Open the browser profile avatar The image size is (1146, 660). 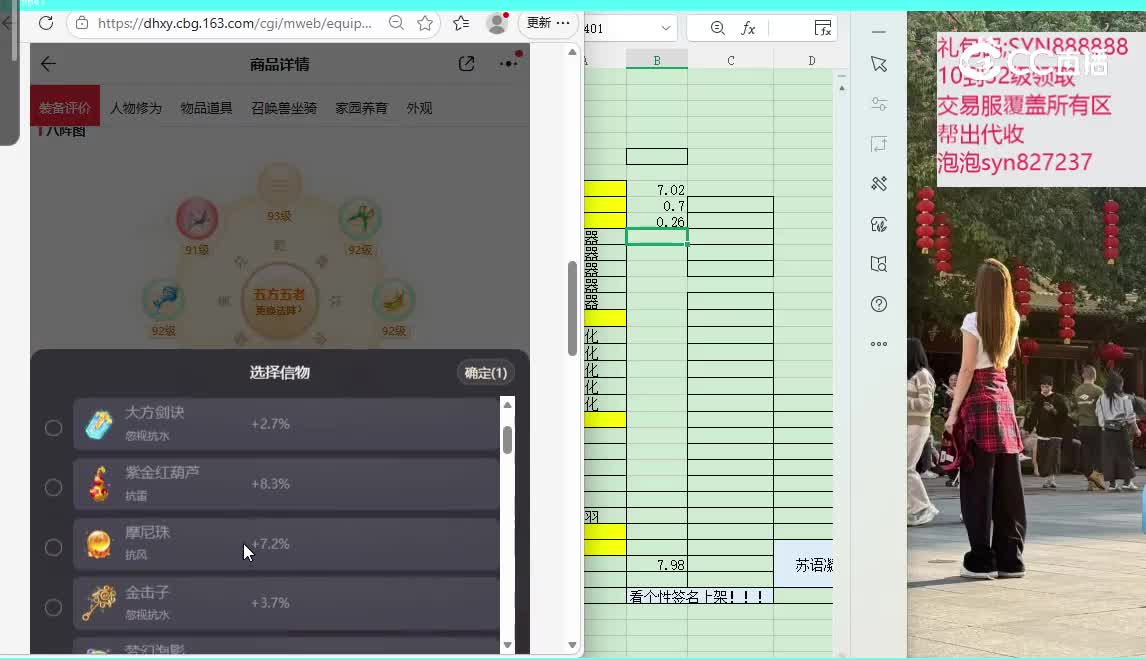(497, 23)
